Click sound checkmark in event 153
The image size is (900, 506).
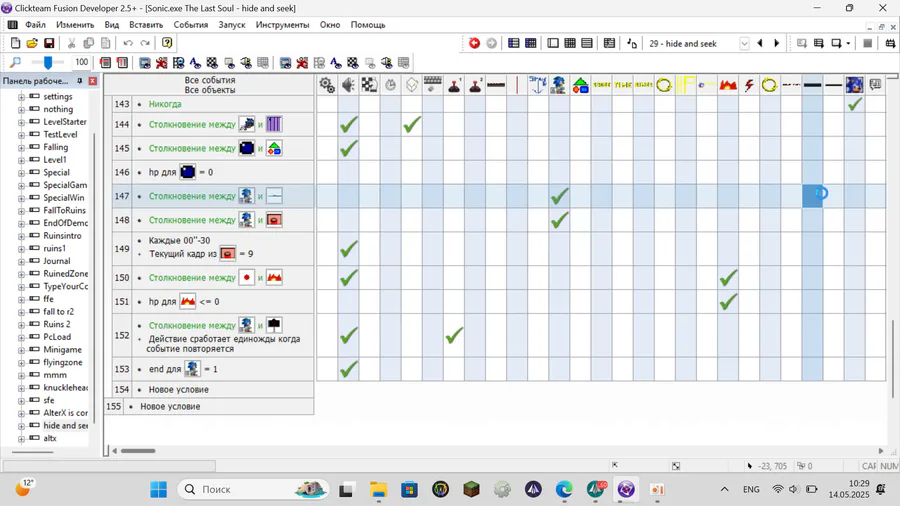pos(348,369)
